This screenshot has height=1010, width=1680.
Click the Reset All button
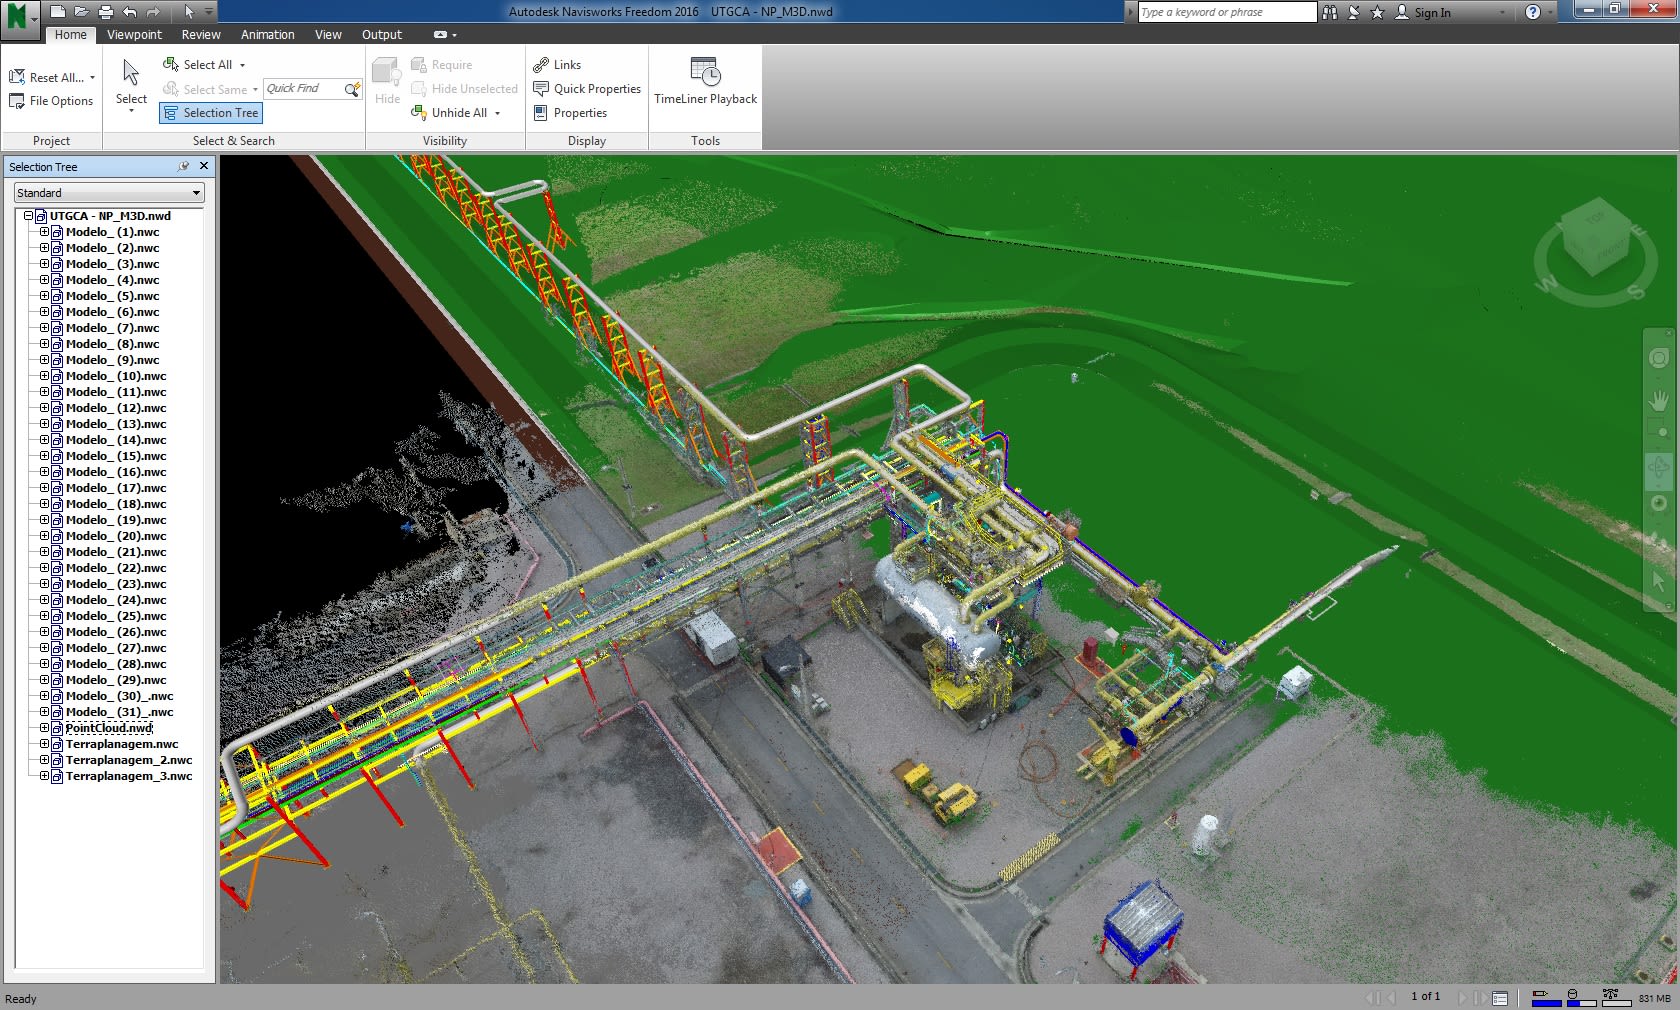46,77
